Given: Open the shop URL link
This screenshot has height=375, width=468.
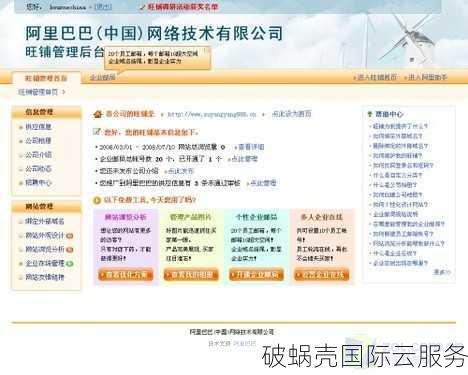Looking at the screenshot, I should click(212, 114).
